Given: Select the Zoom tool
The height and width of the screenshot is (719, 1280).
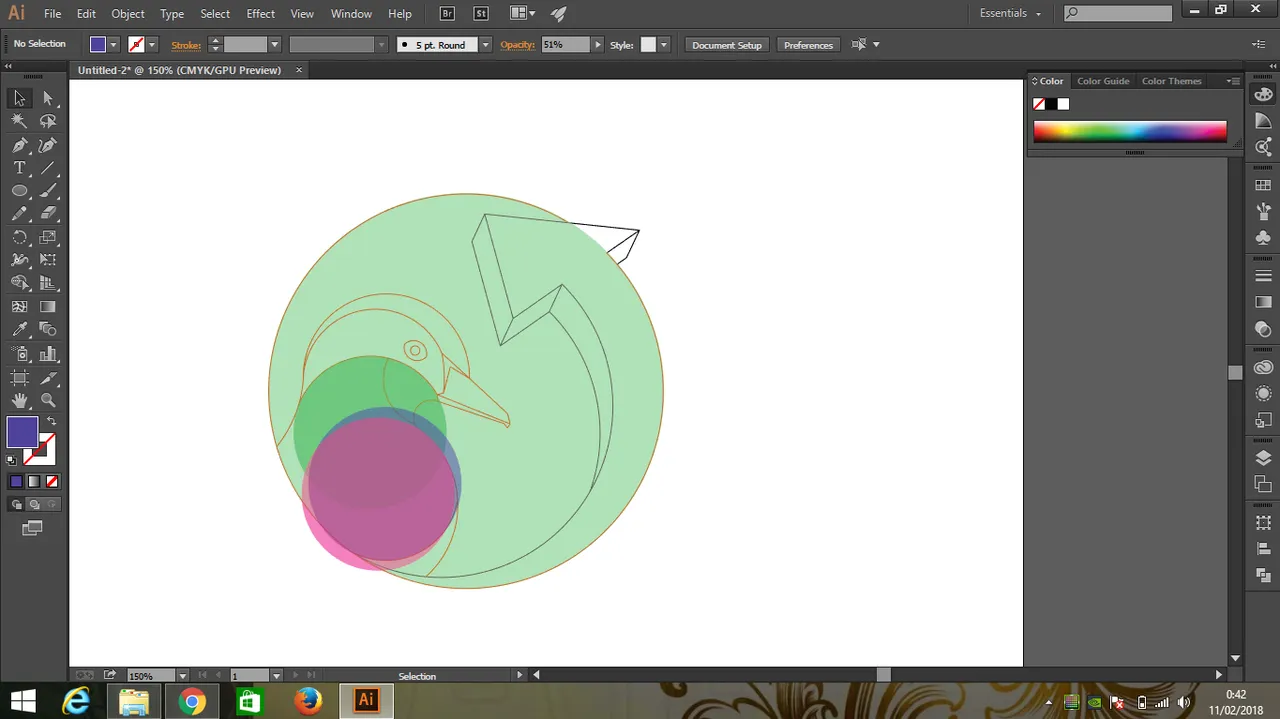Looking at the screenshot, I should click(x=48, y=401).
